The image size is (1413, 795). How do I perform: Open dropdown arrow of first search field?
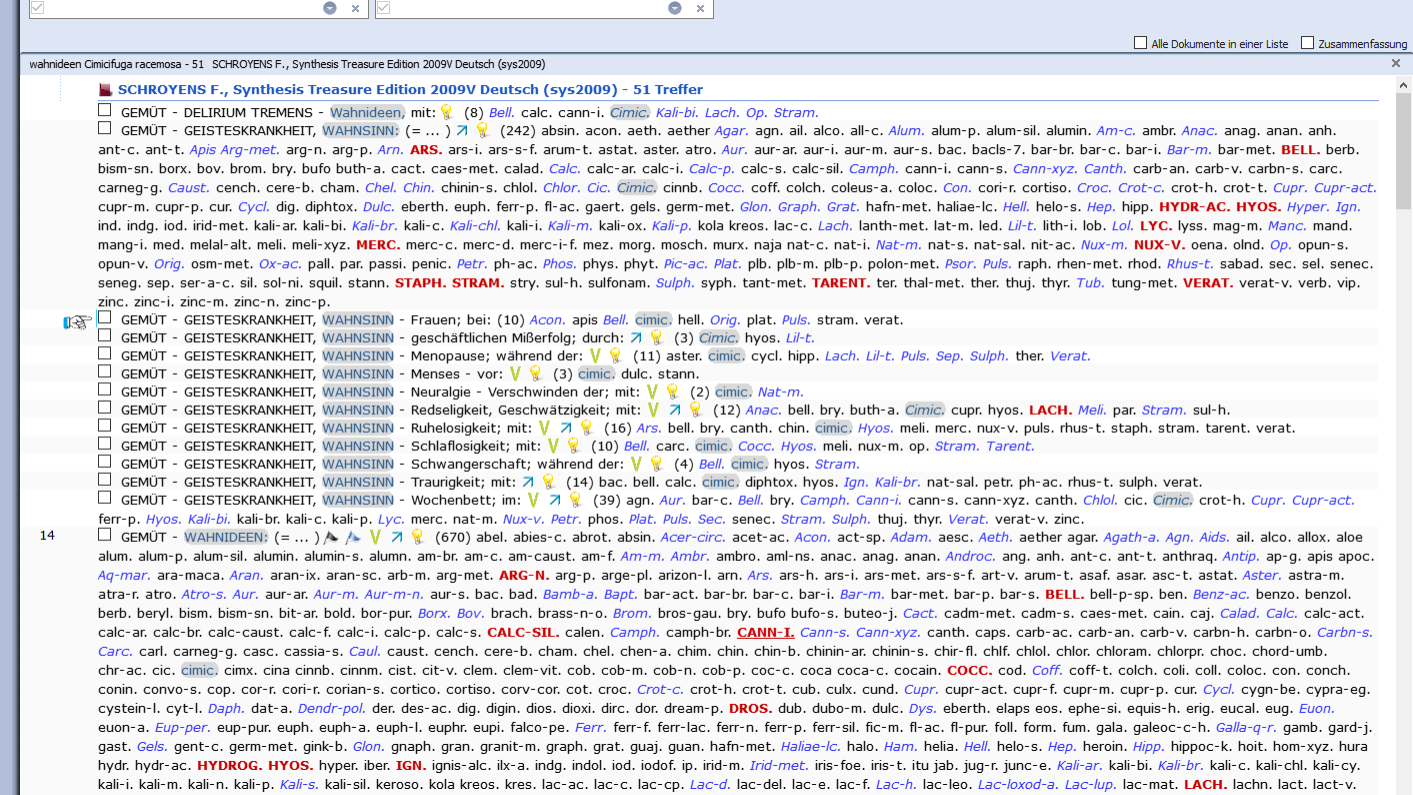[x=330, y=8]
